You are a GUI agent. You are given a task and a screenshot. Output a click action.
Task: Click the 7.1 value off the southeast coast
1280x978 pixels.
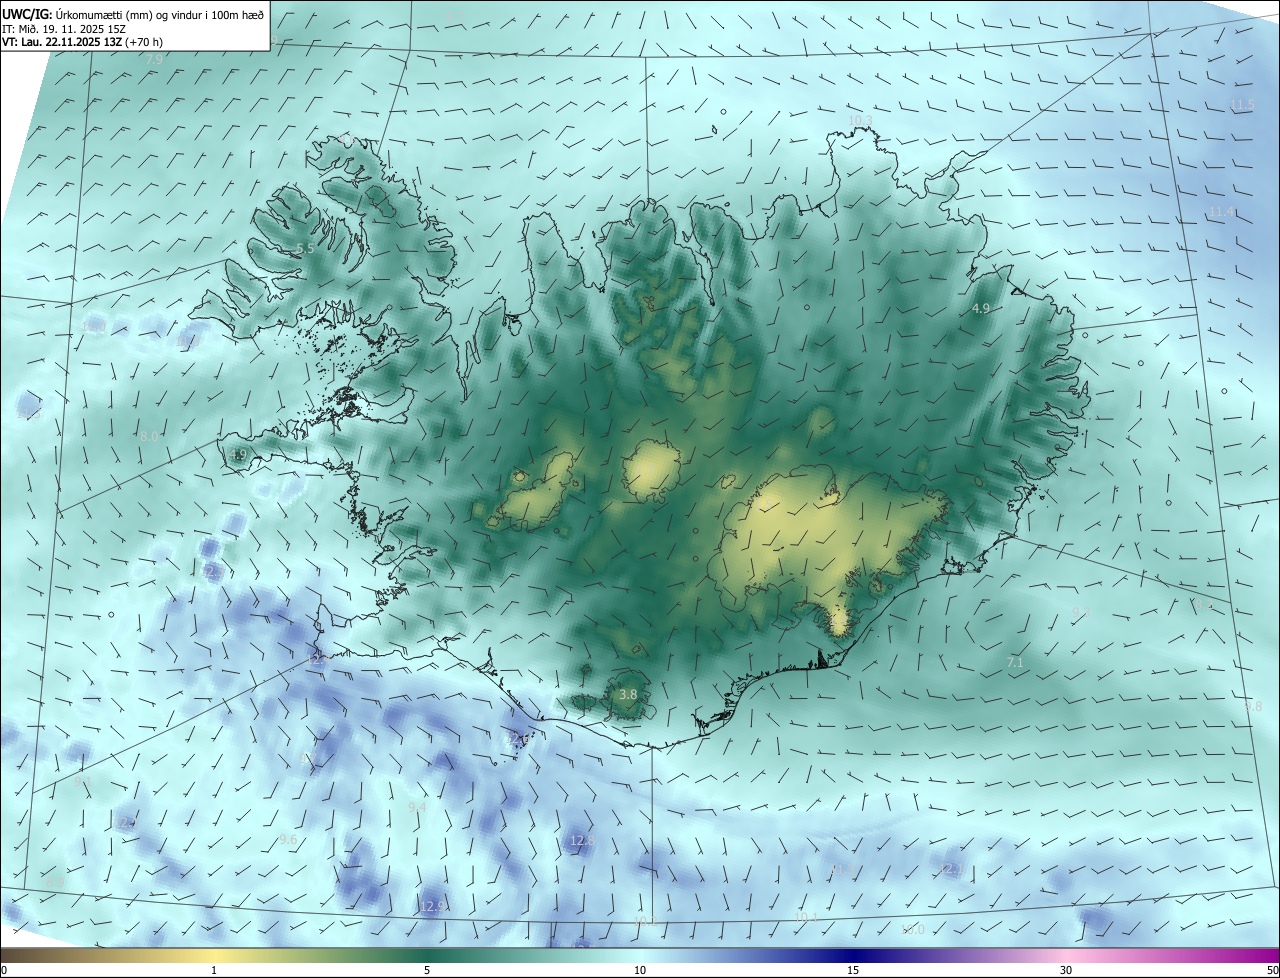[x=1015, y=663]
